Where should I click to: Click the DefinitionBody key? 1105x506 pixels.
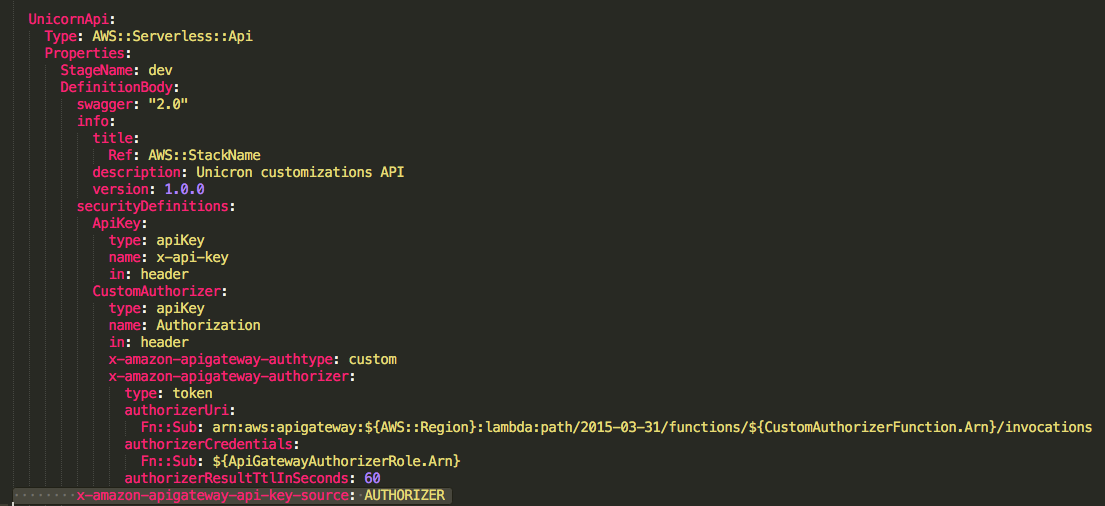[116, 87]
